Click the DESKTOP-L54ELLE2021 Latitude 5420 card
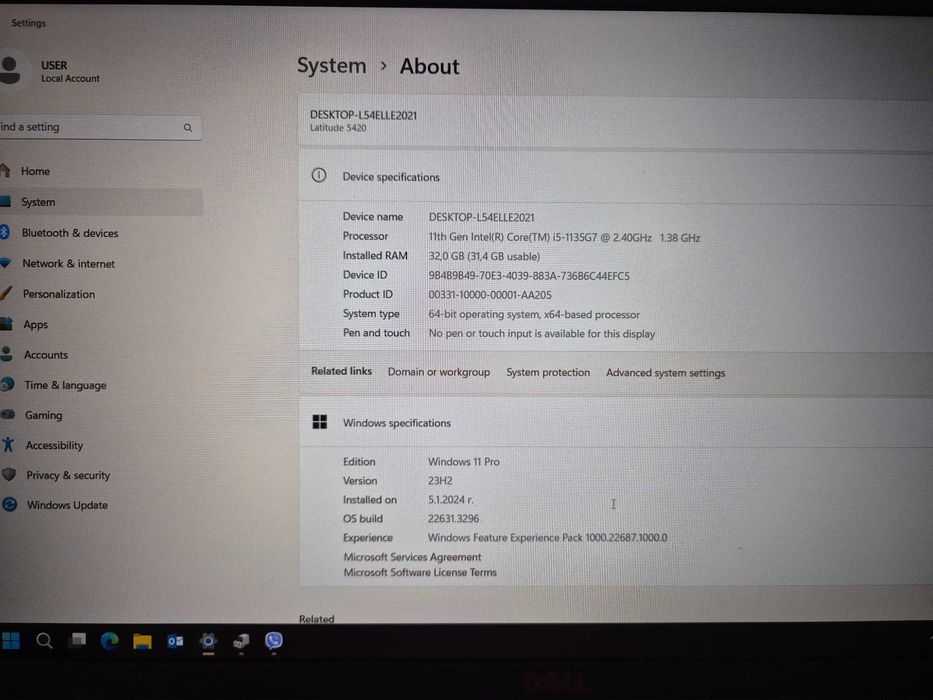This screenshot has height=700, width=933. (615, 121)
